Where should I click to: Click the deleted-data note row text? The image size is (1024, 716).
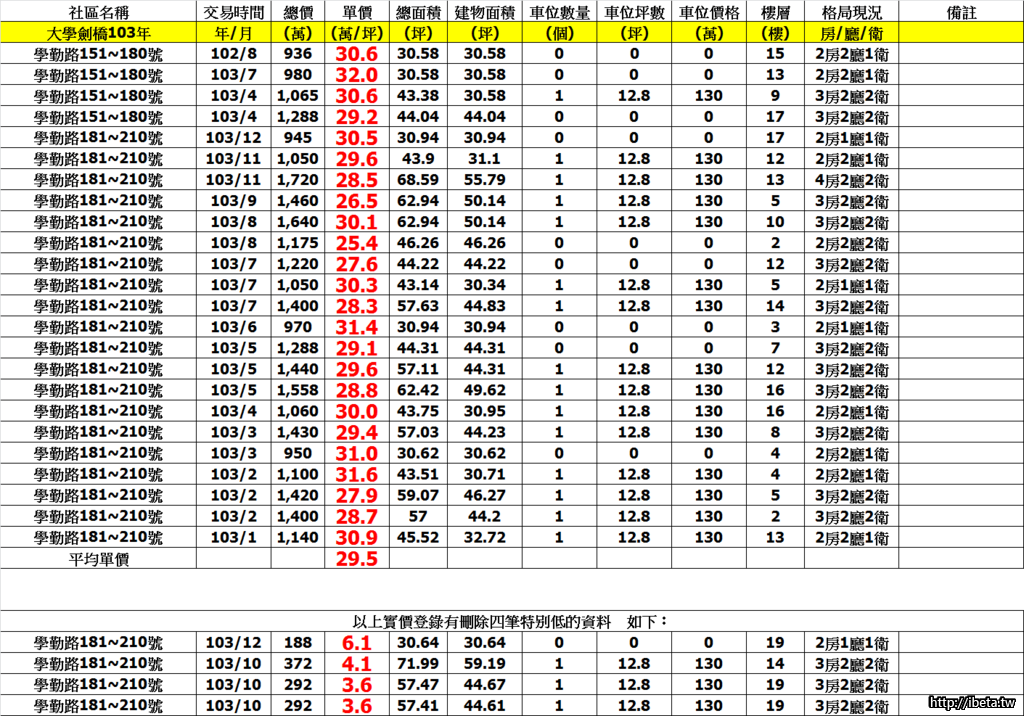510,621
